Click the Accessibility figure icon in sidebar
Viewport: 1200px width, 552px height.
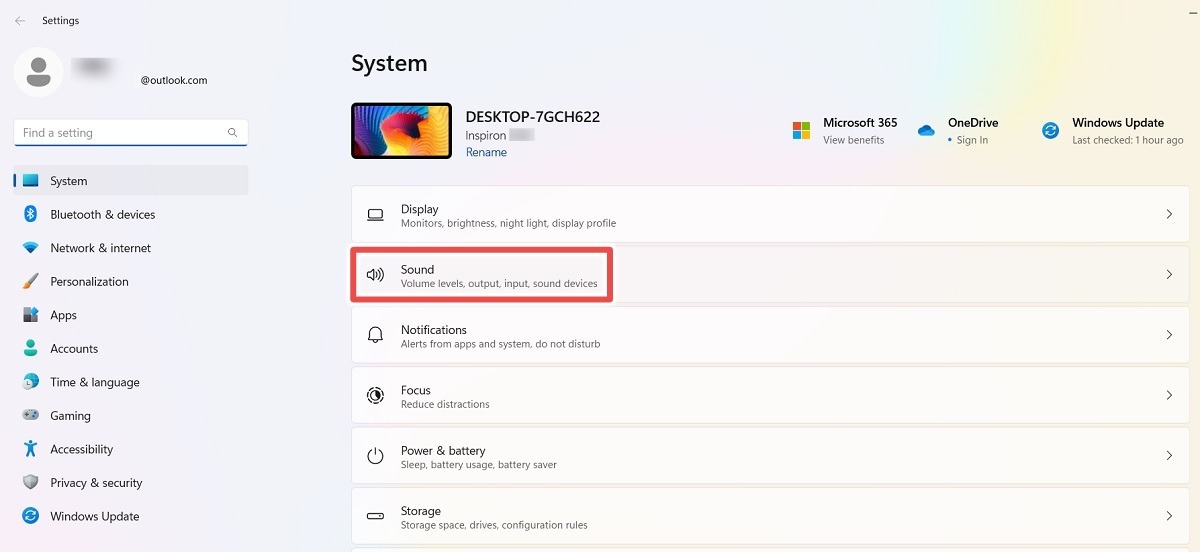[x=30, y=449]
